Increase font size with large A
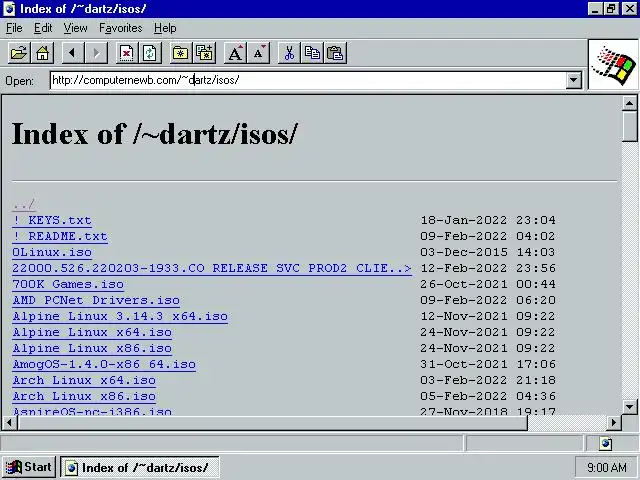Viewport: 640px width, 480px height. (x=235, y=53)
